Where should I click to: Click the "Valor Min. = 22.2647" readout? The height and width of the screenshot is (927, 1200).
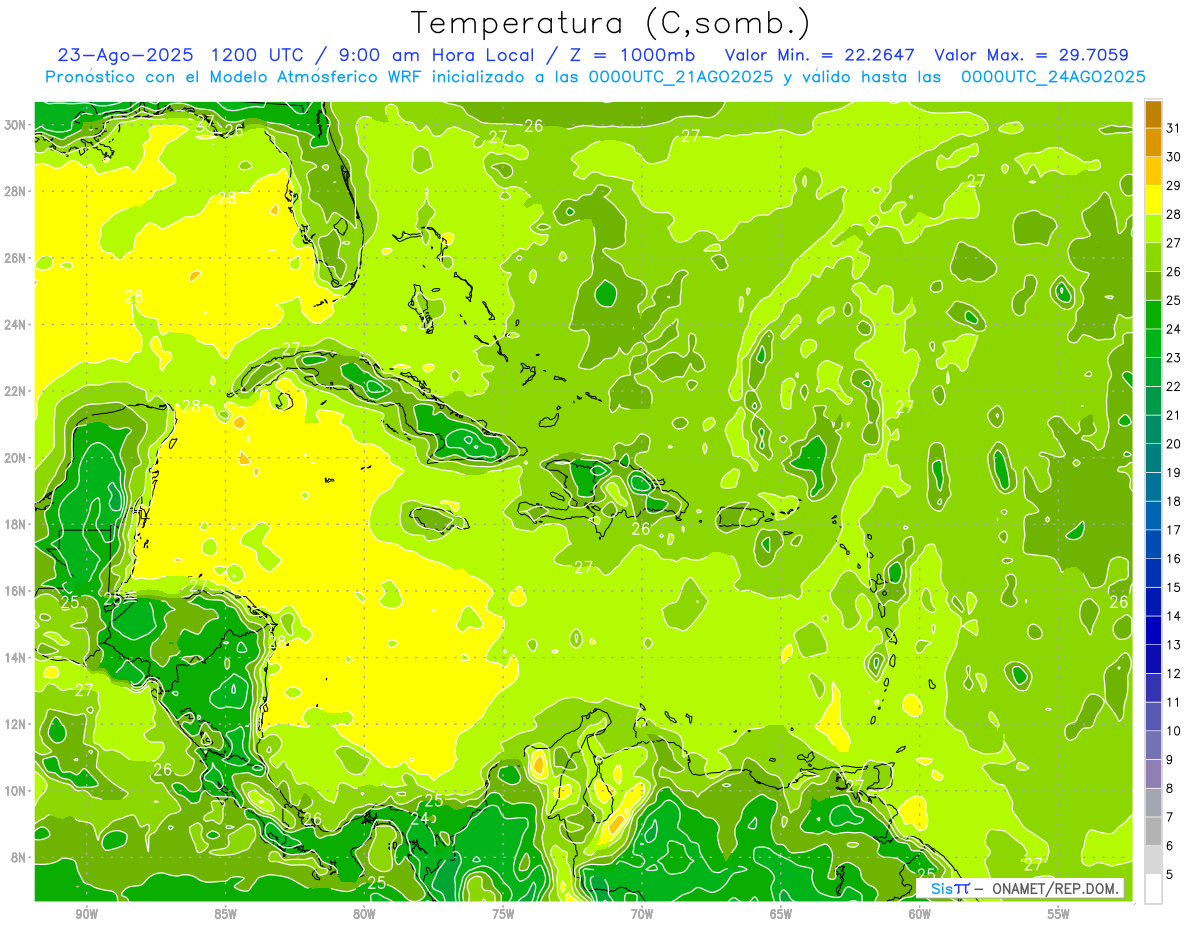(x=818, y=55)
